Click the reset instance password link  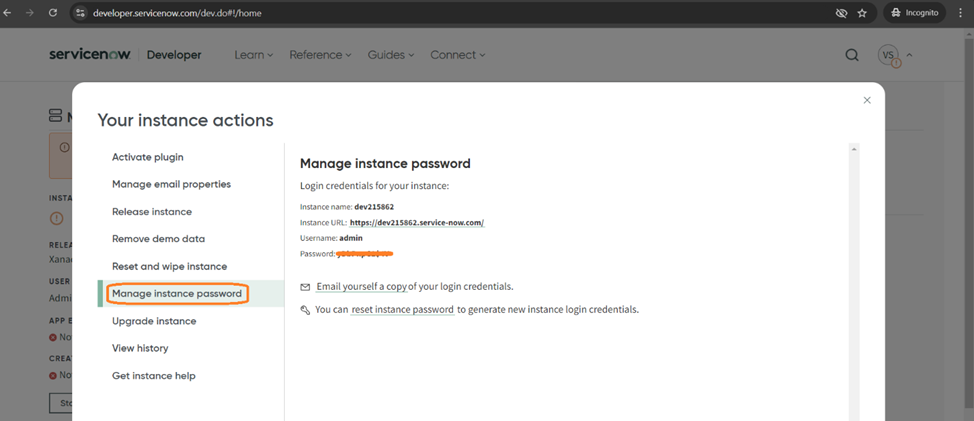(402, 310)
